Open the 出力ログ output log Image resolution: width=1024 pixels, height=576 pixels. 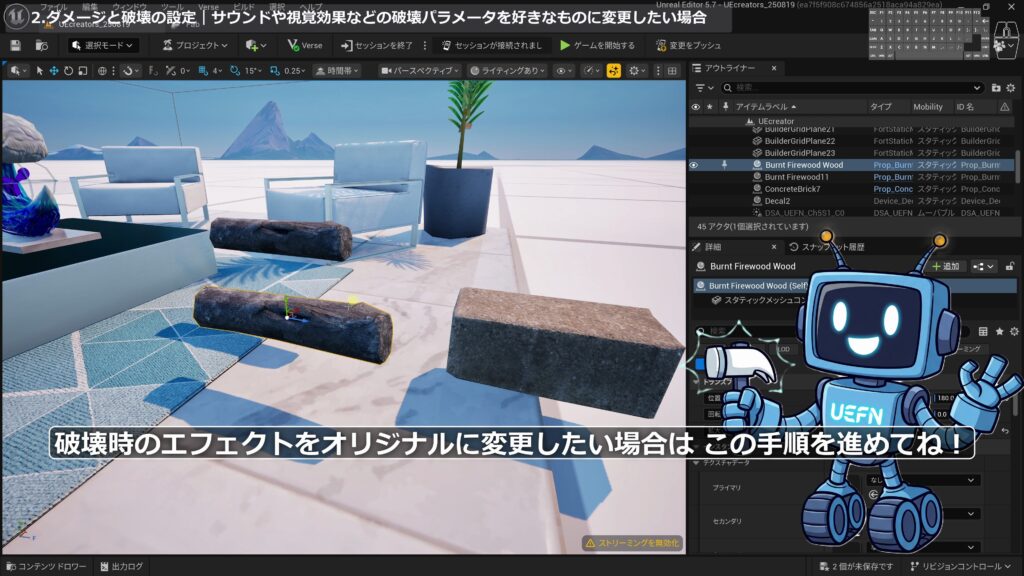click(x=121, y=566)
